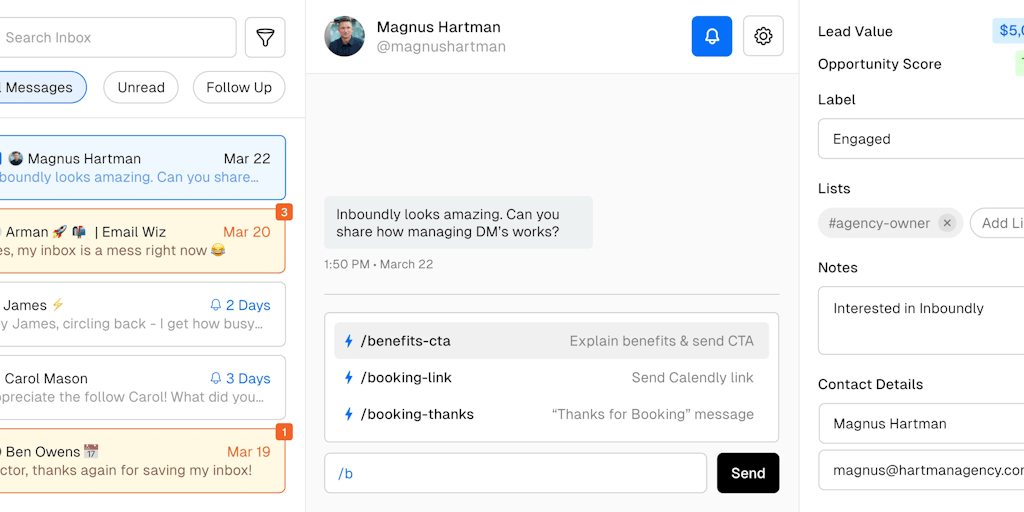Switch to the Follow Up filter tab
Screen dimensions: 1024x512
(239, 88)
